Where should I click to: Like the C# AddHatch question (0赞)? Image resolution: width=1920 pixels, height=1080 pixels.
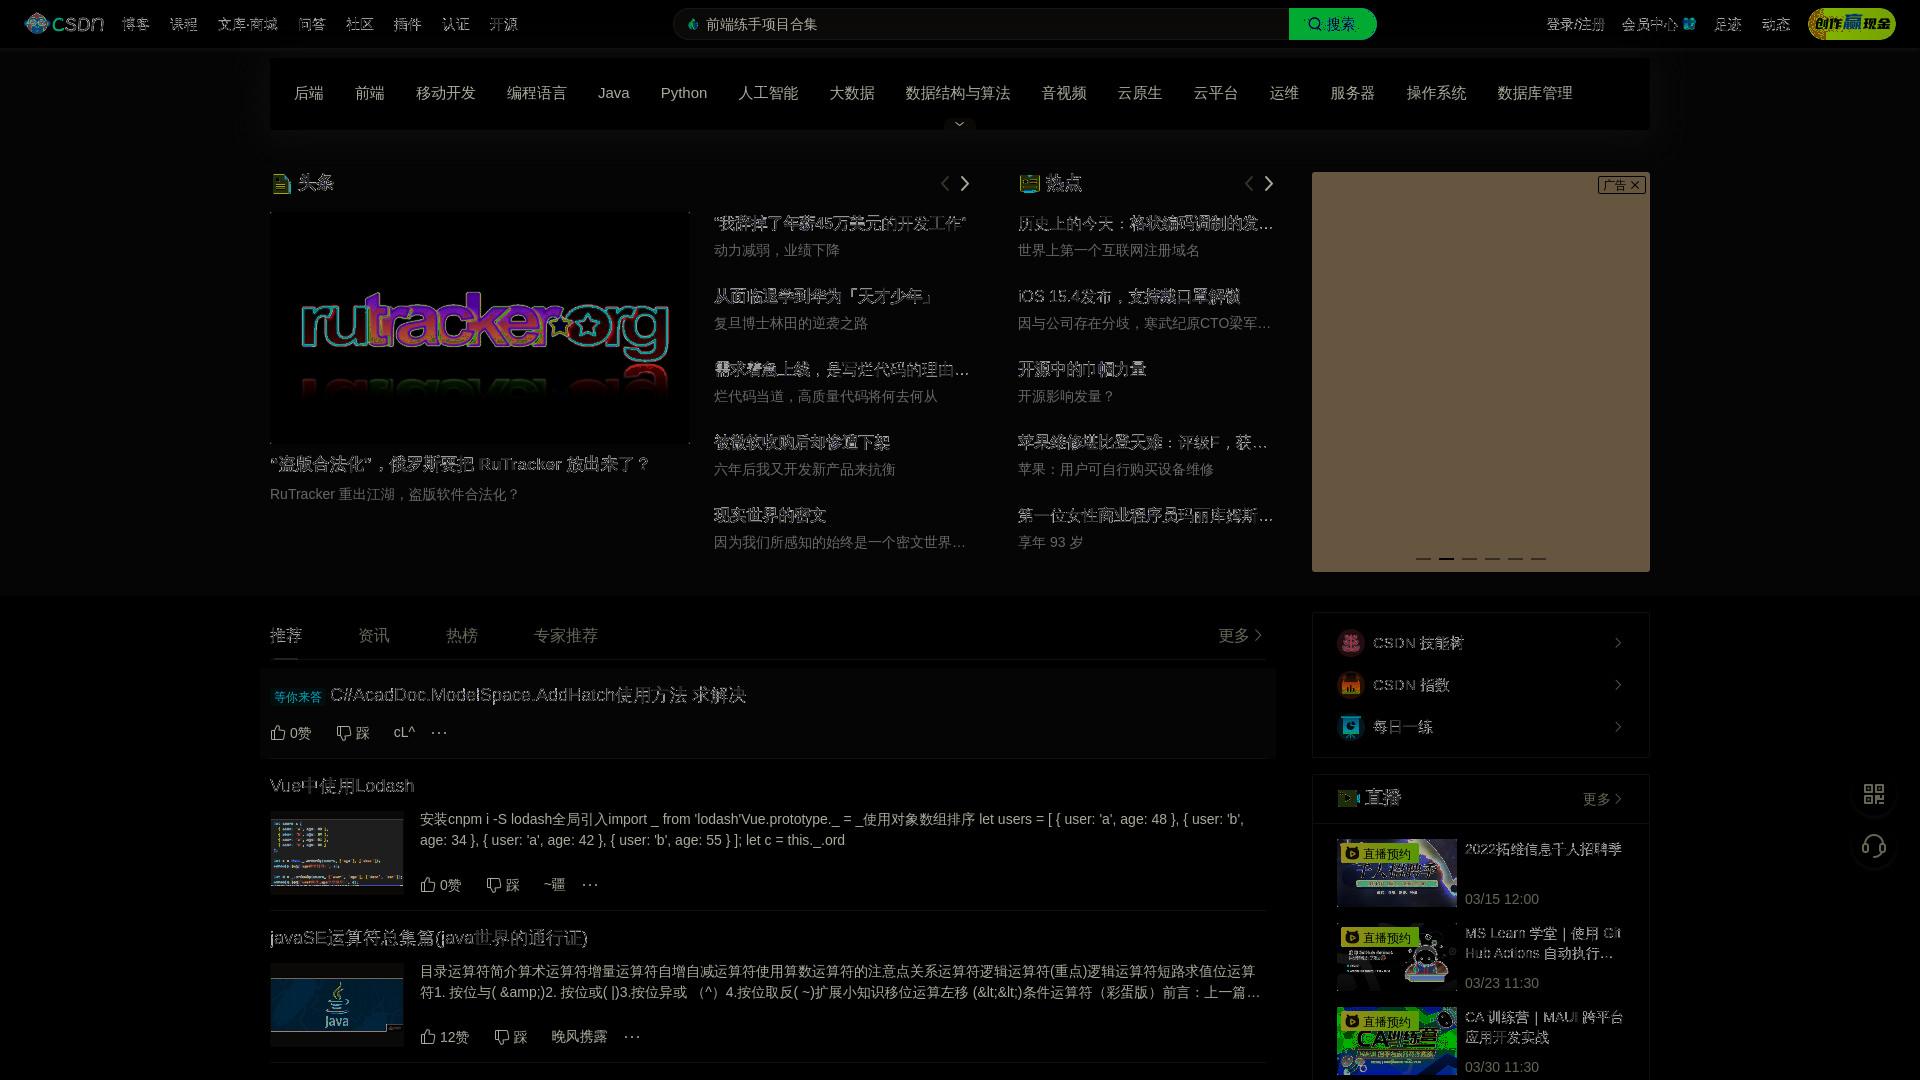click(291, 733)
